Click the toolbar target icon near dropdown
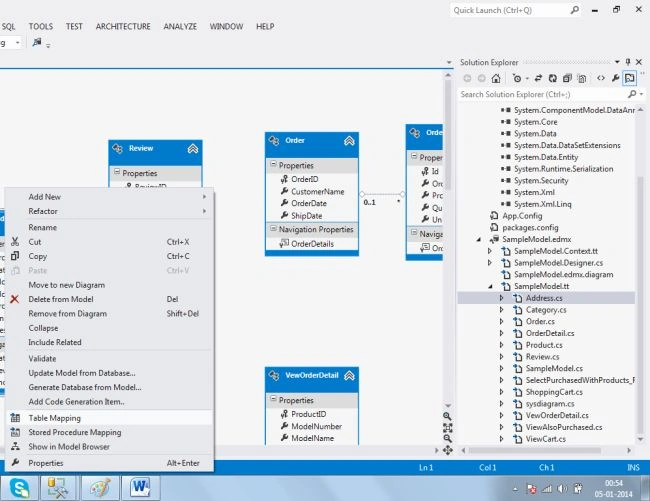This screenshot has width=650, height=501. click(x=37, y=42)
